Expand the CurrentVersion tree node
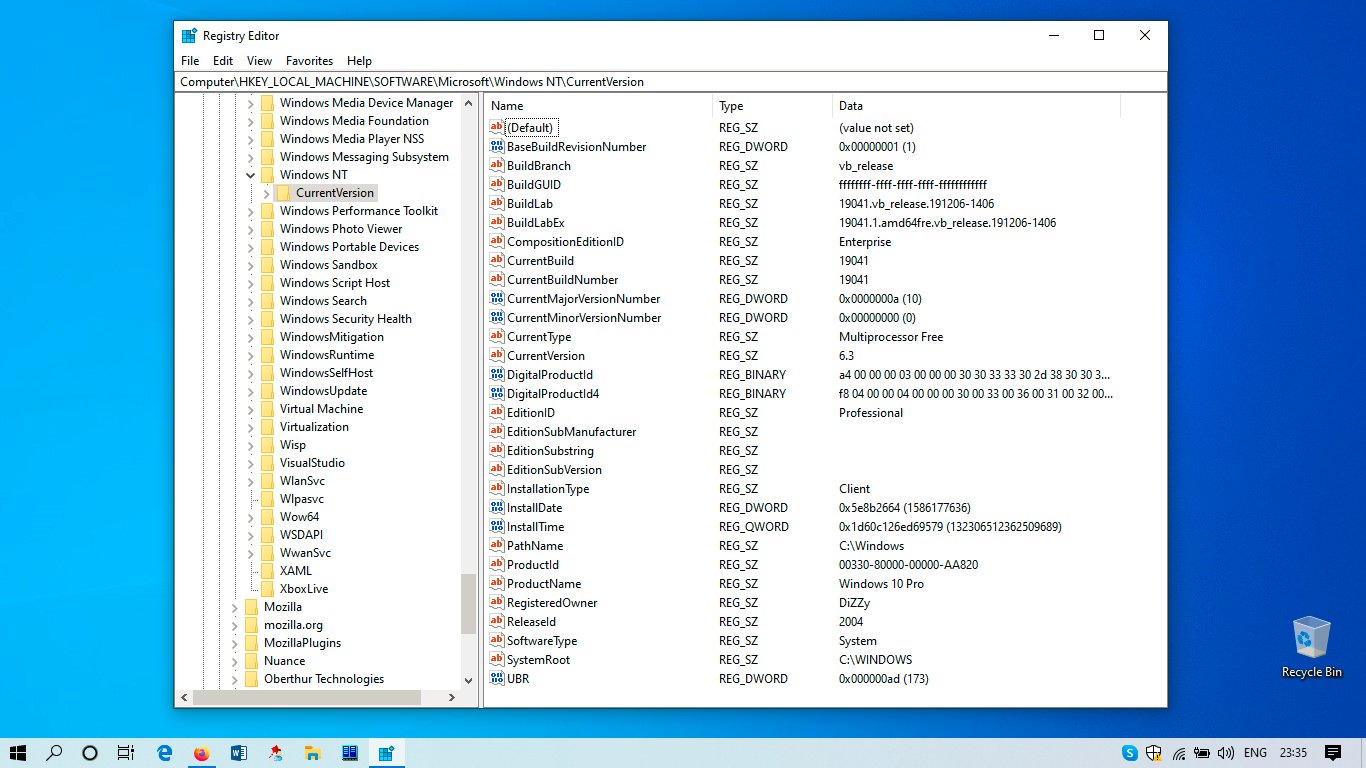The height and width of the screenshot is (768, 1366). pos(266,193)
